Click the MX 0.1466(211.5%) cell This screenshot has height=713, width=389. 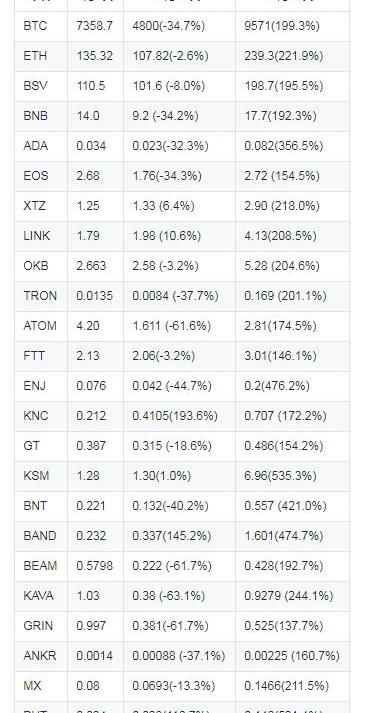pyautogui.click(x=287, y=686)
